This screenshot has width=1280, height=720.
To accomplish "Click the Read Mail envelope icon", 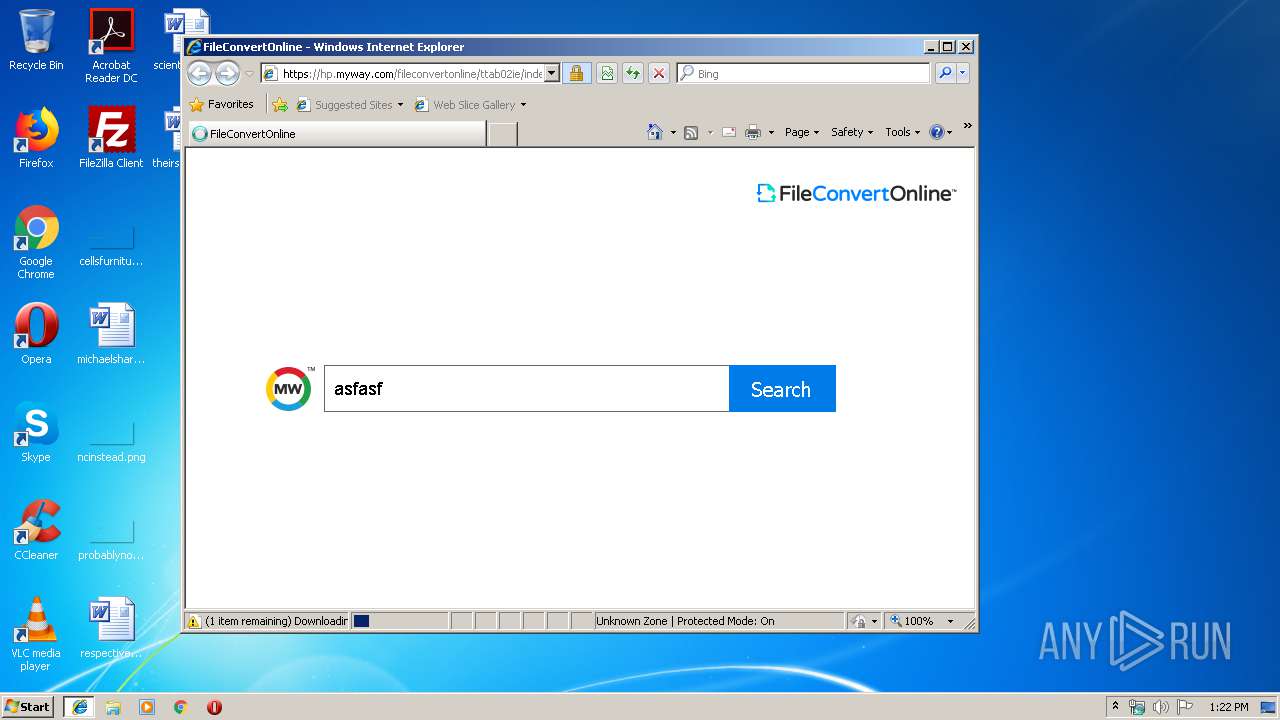I will [x=729, y=132].
